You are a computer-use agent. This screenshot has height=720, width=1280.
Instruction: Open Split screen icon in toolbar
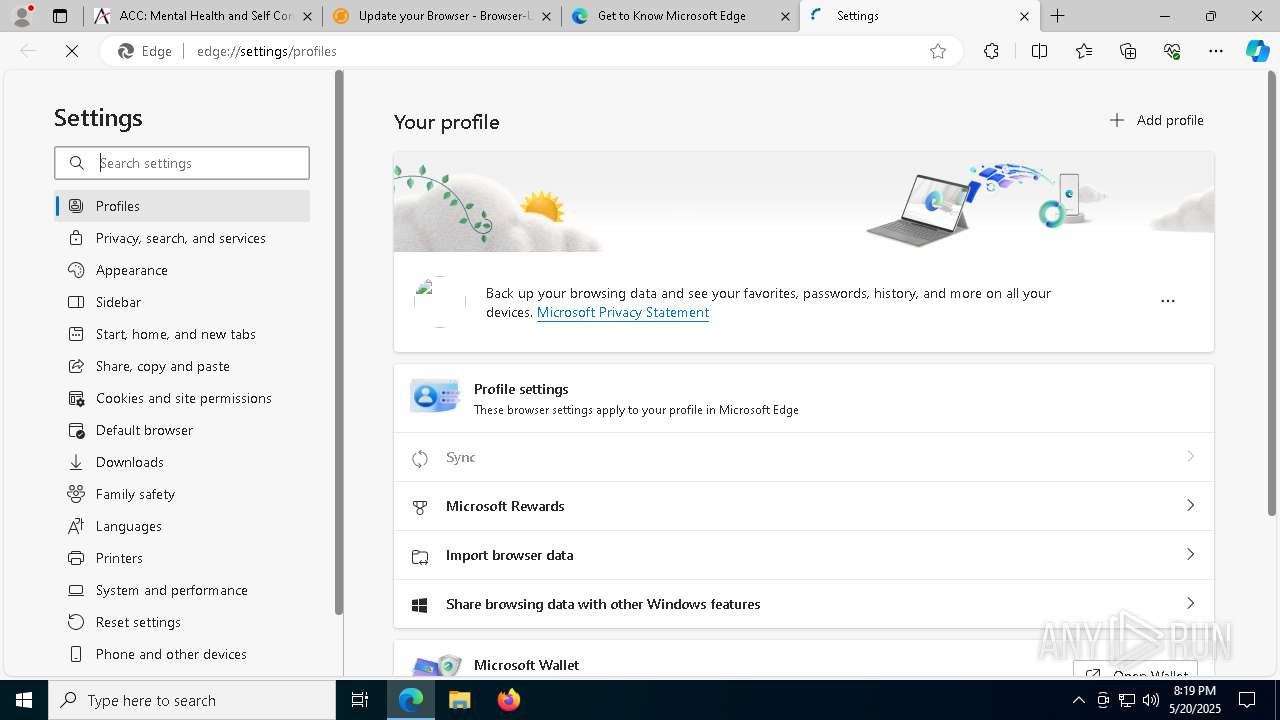(x=1039, y=51)
